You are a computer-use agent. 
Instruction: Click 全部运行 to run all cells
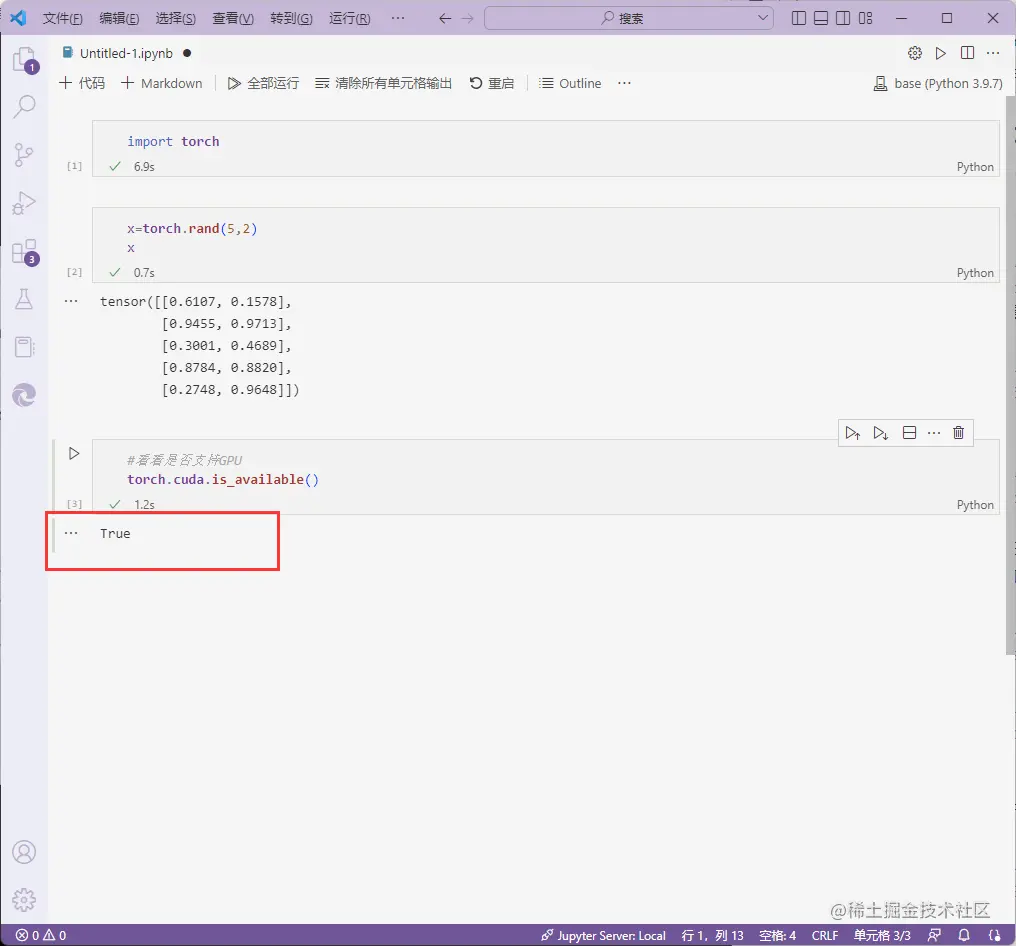pyautogui.click(x=264, y=83)
